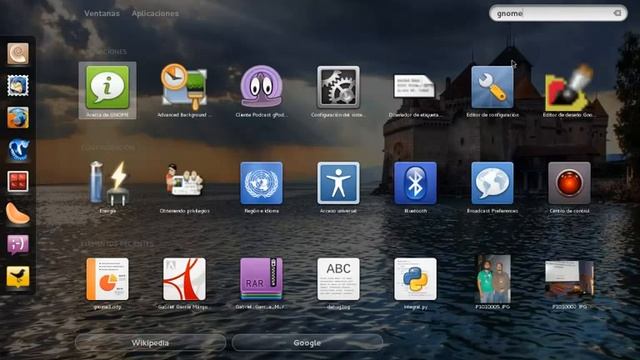Open Bluetooth settings
Screen dimensions: 640x360
tap(415, 187)
